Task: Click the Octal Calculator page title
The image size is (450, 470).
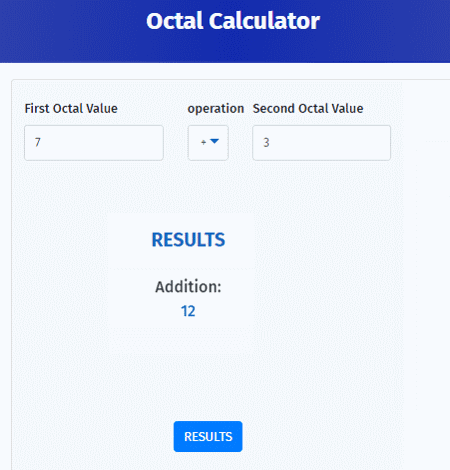Action: click(233, 21)
